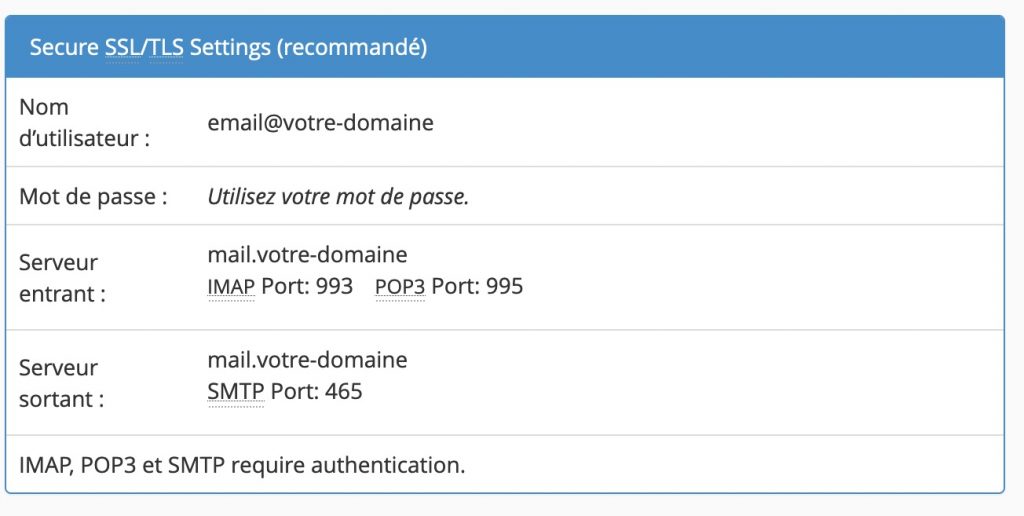Click the IMAP port number 993
The image size is (1024, 516).
[x=334, y=287]
